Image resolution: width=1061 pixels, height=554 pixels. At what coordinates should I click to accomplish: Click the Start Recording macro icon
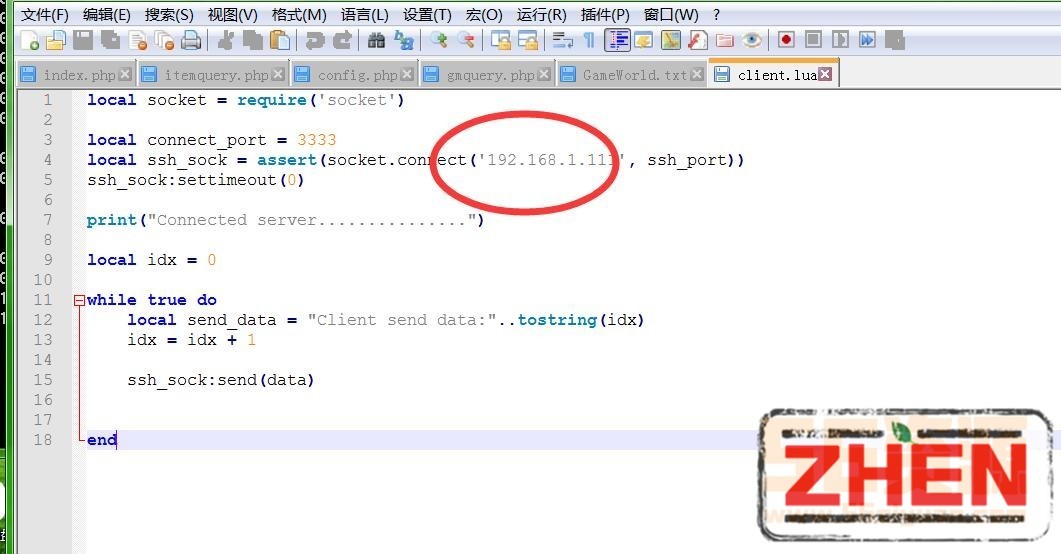pos(787,40)
